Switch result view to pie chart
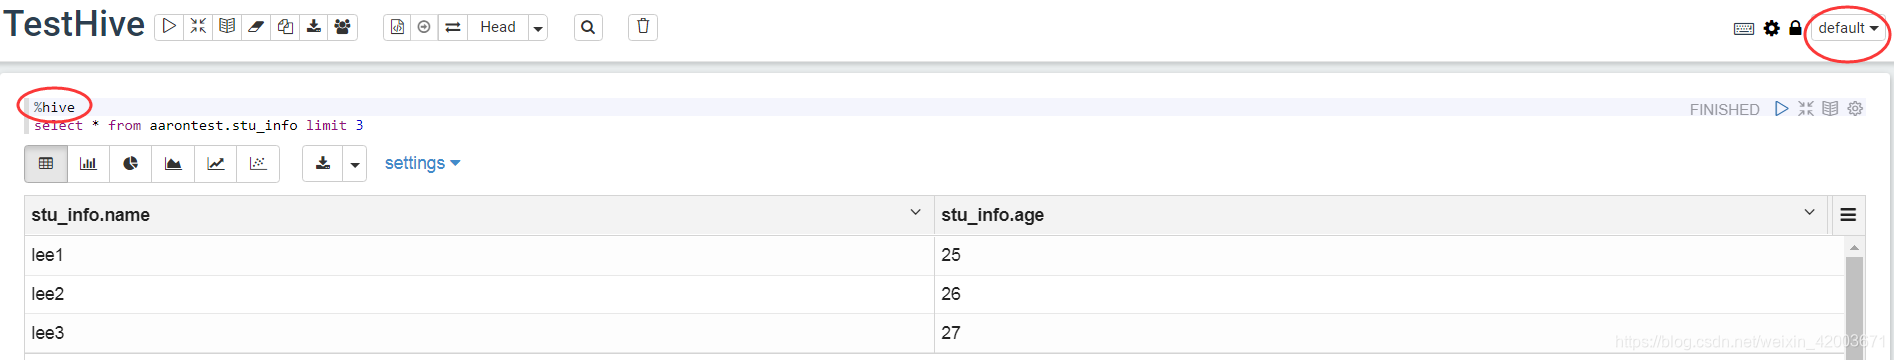This screenshot has width=1894, height=360. (130, 163)
